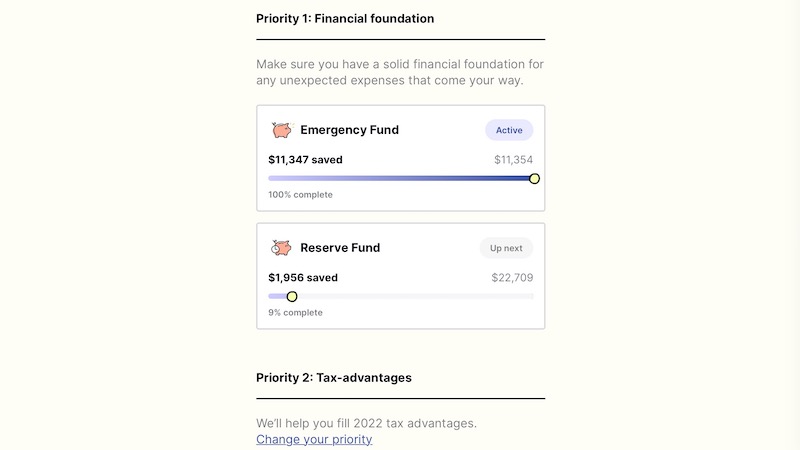Image resolution: width=800 pixels, height=450 pixels.
Task: Click the 9% complete label
Action: 295,313
